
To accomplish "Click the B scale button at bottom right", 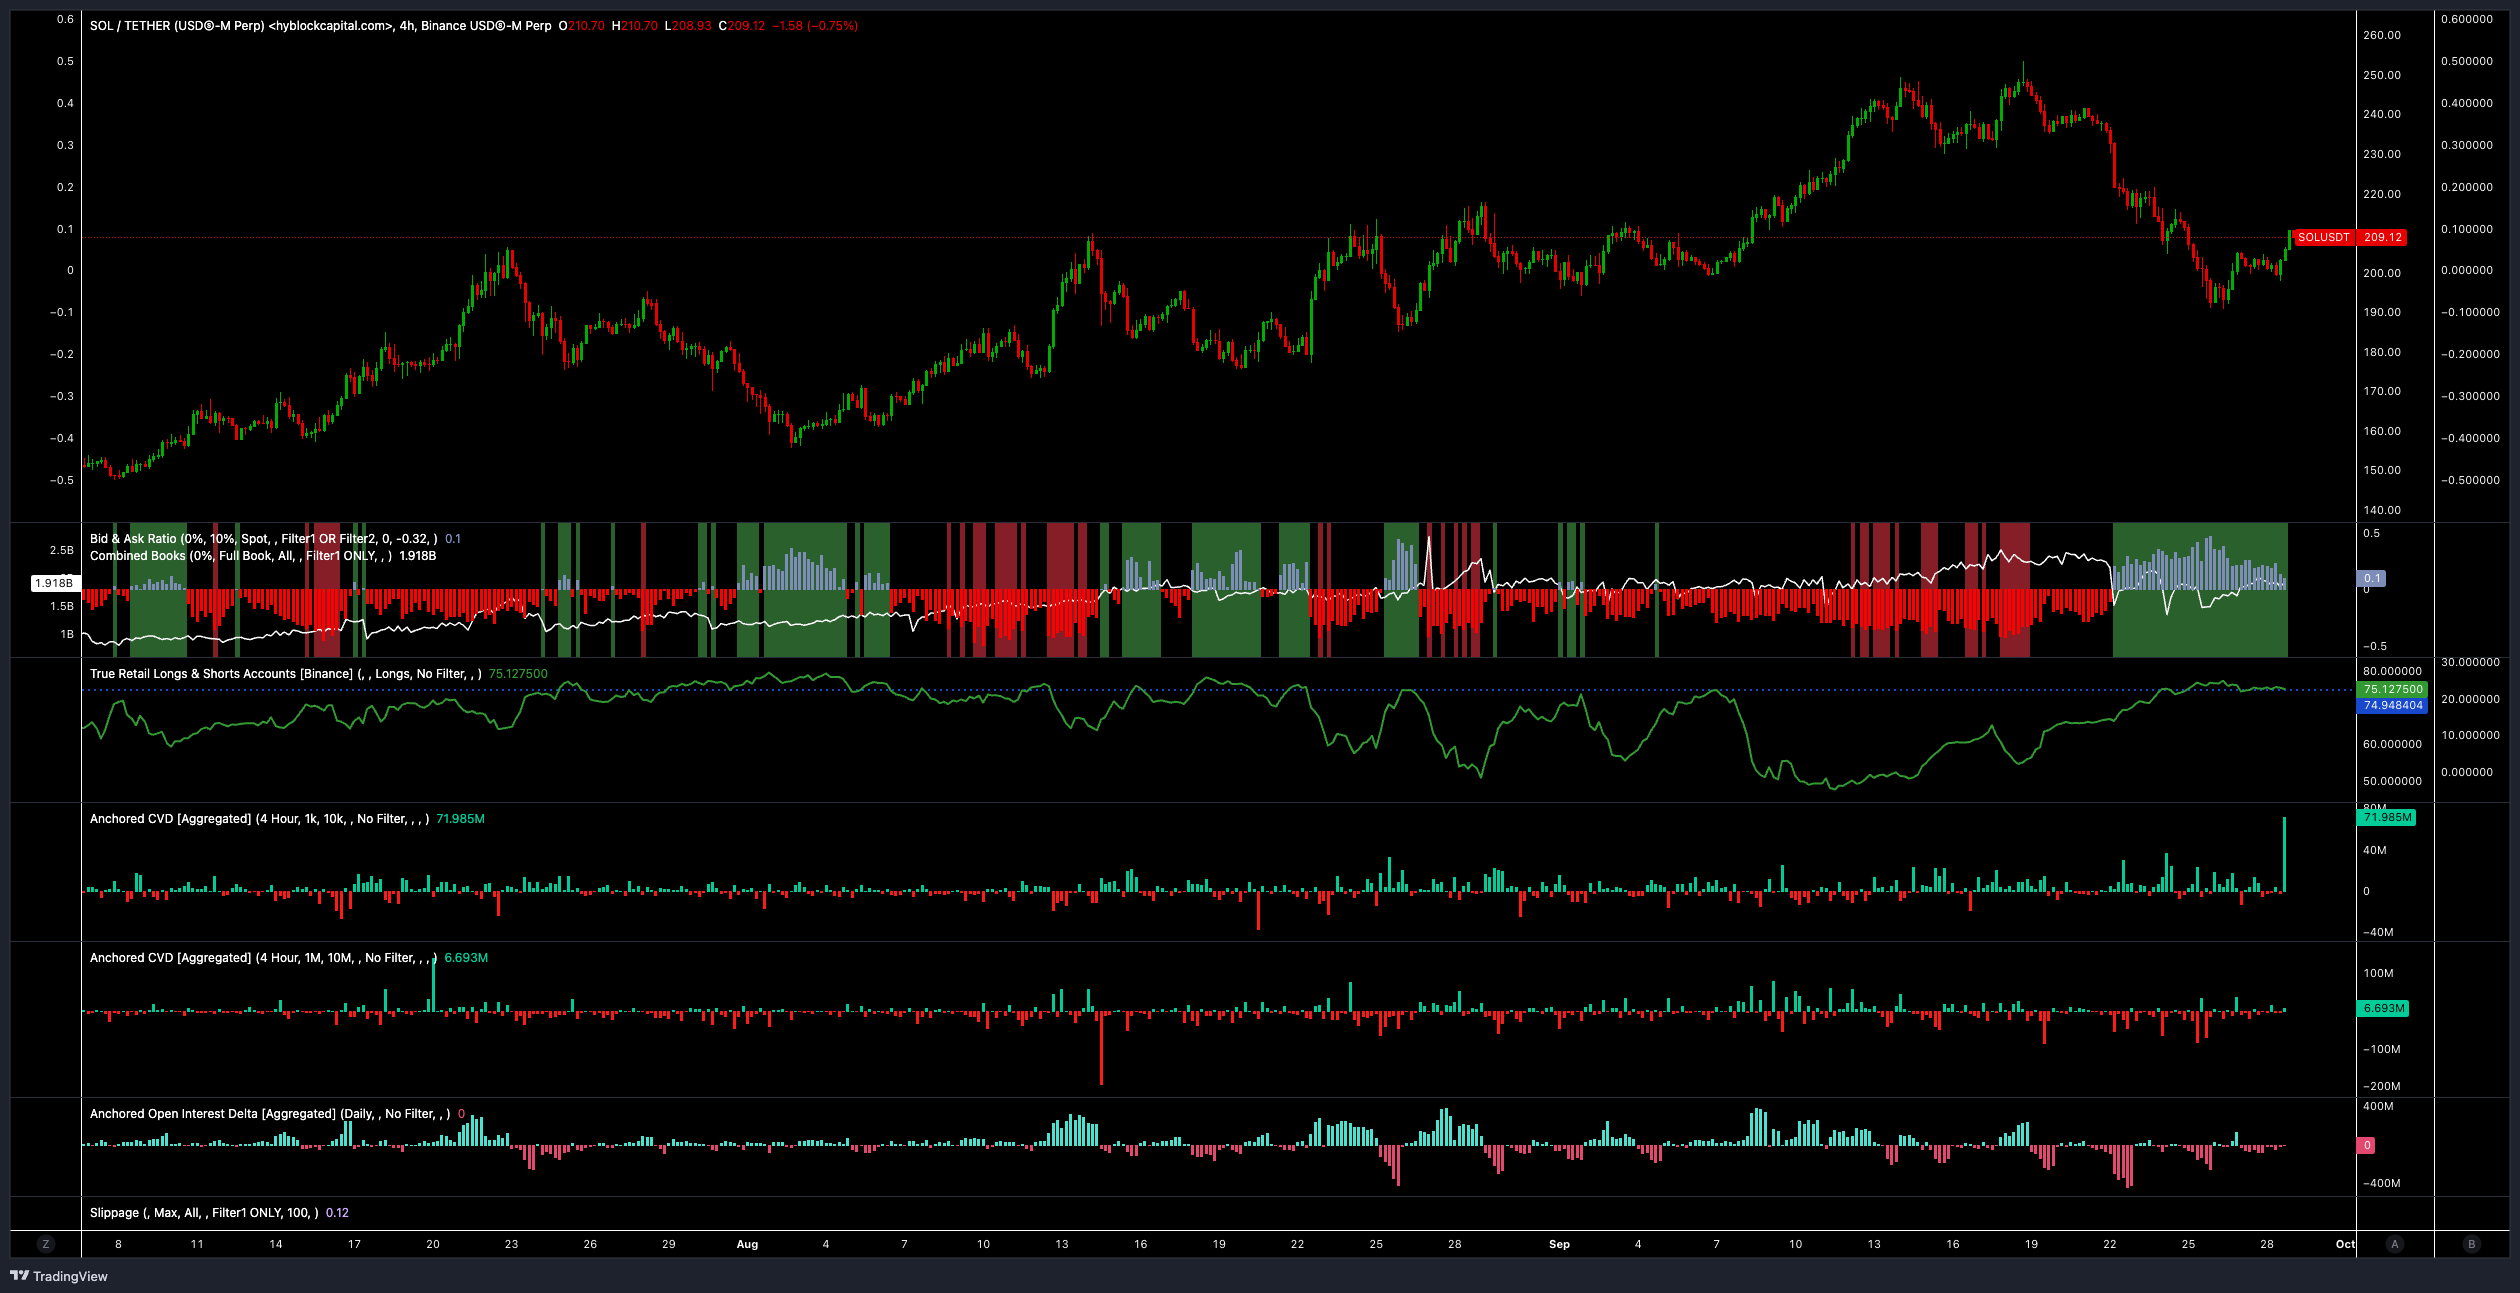I will [x=2471, y=1244].
